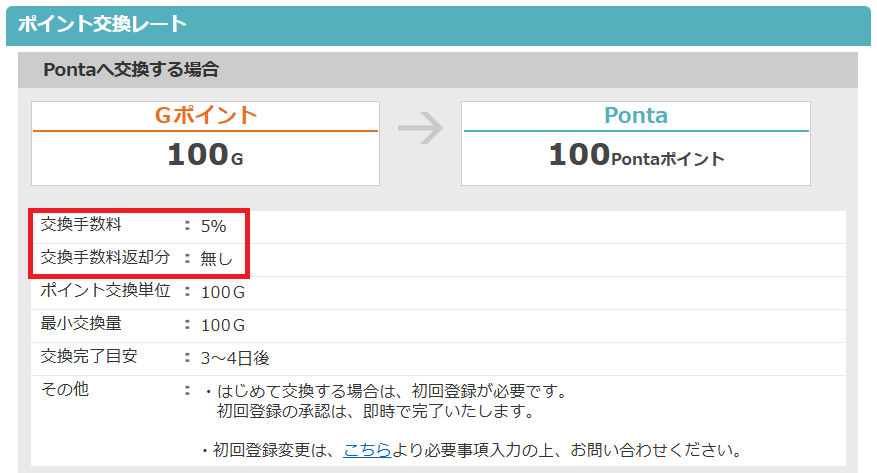Click the ポイント交換単位 label
Viewport: 877px width, 473px height.
point(106,291)
